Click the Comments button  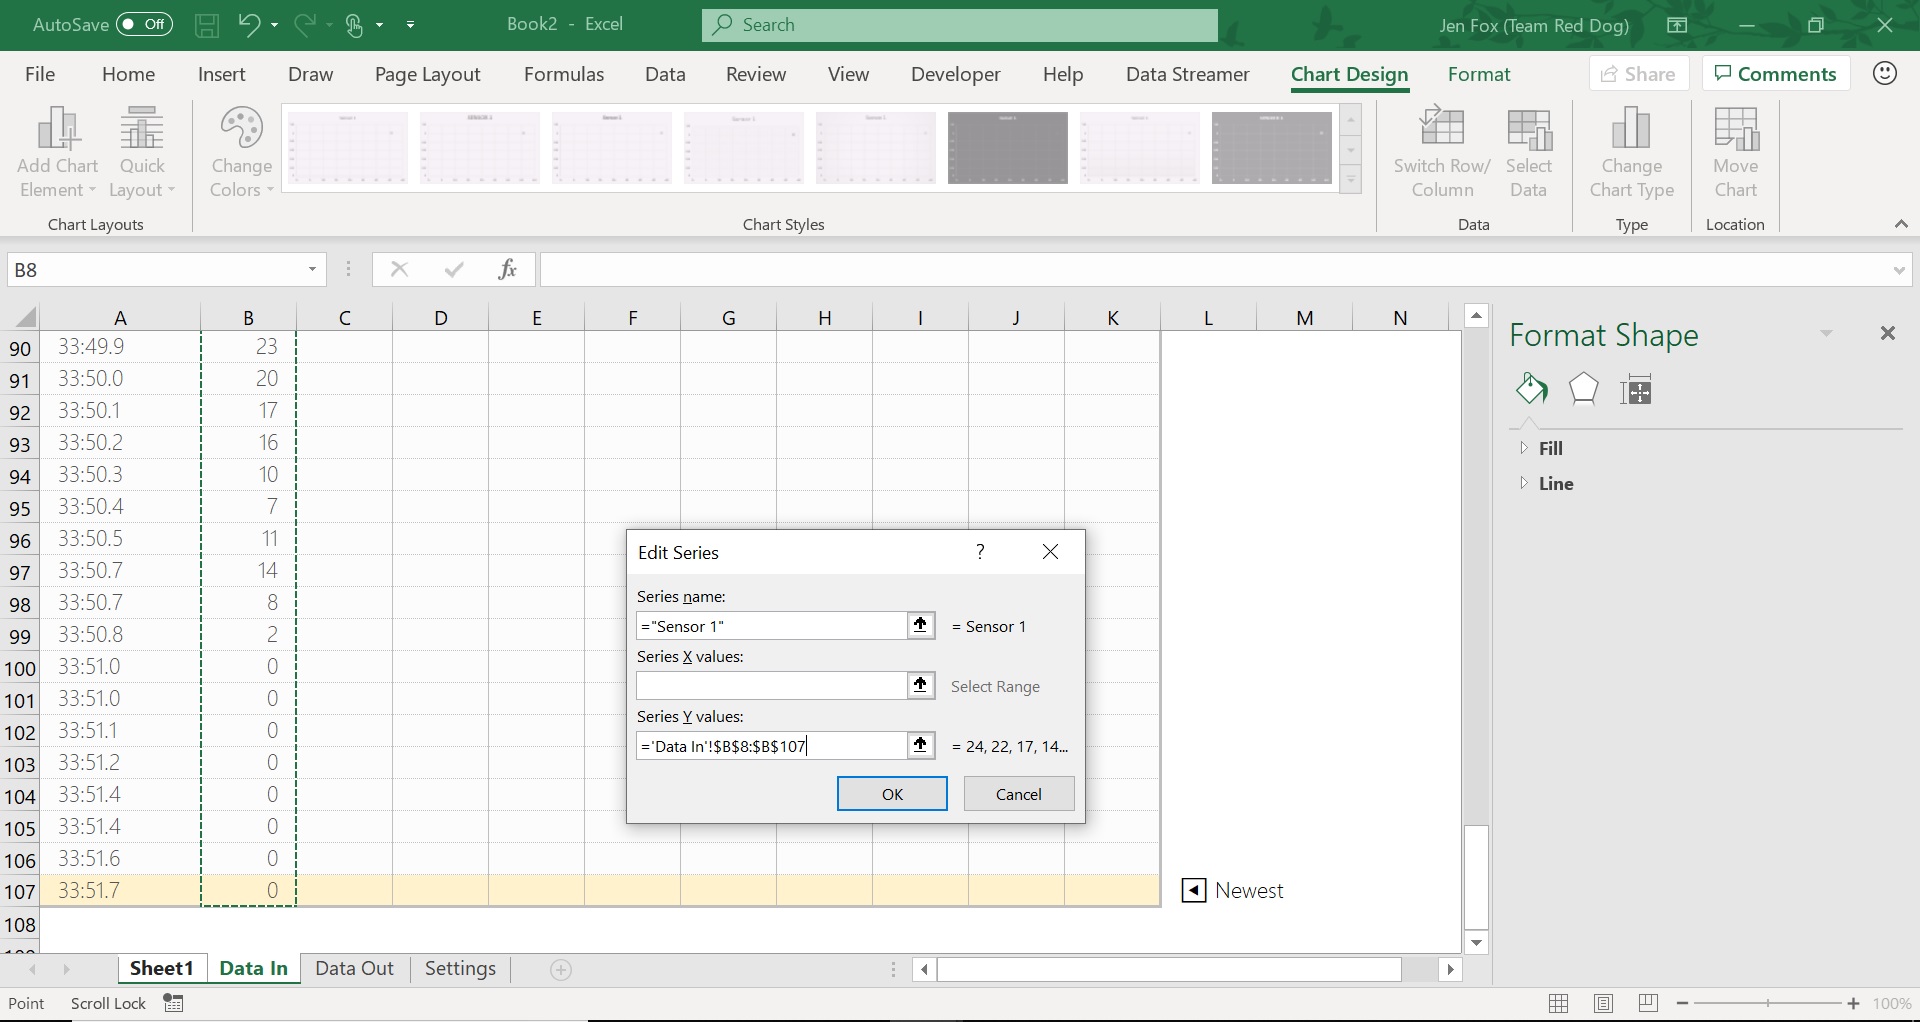tap(1775, 74)
